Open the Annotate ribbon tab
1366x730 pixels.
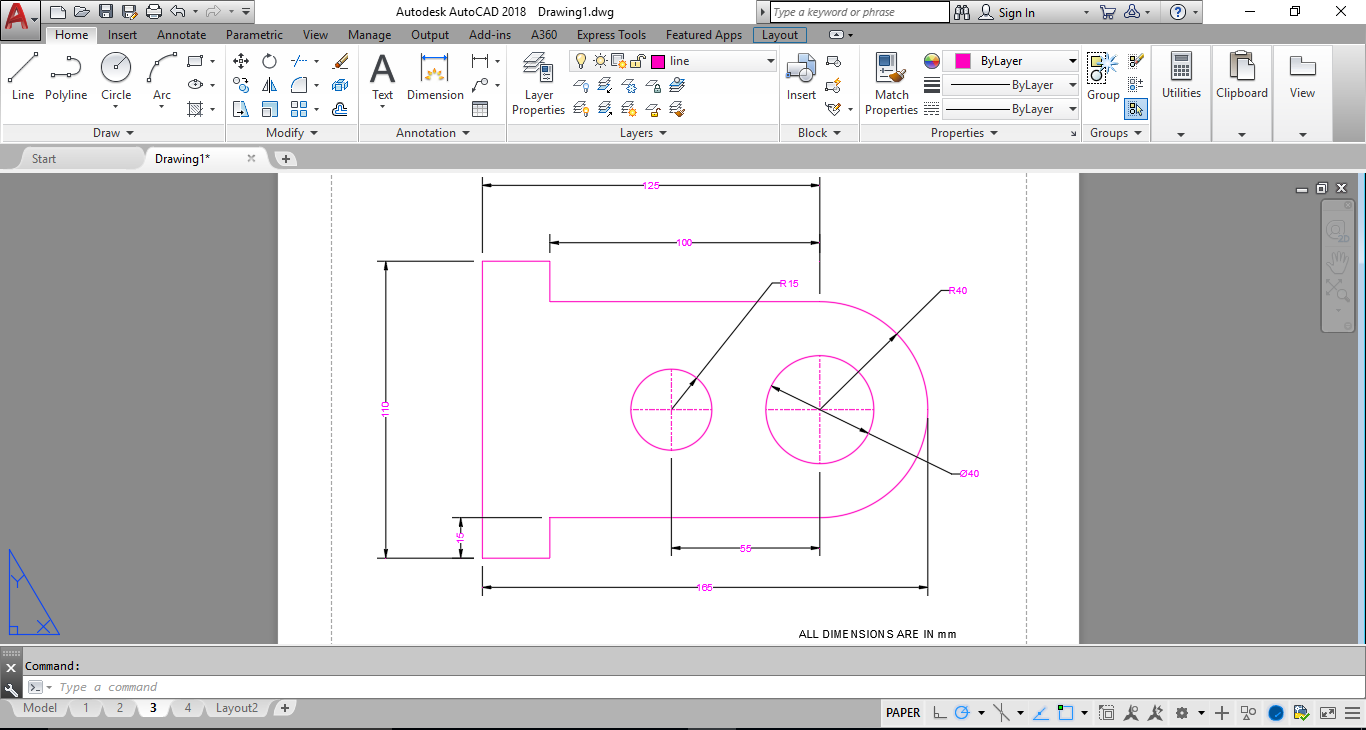181,35
